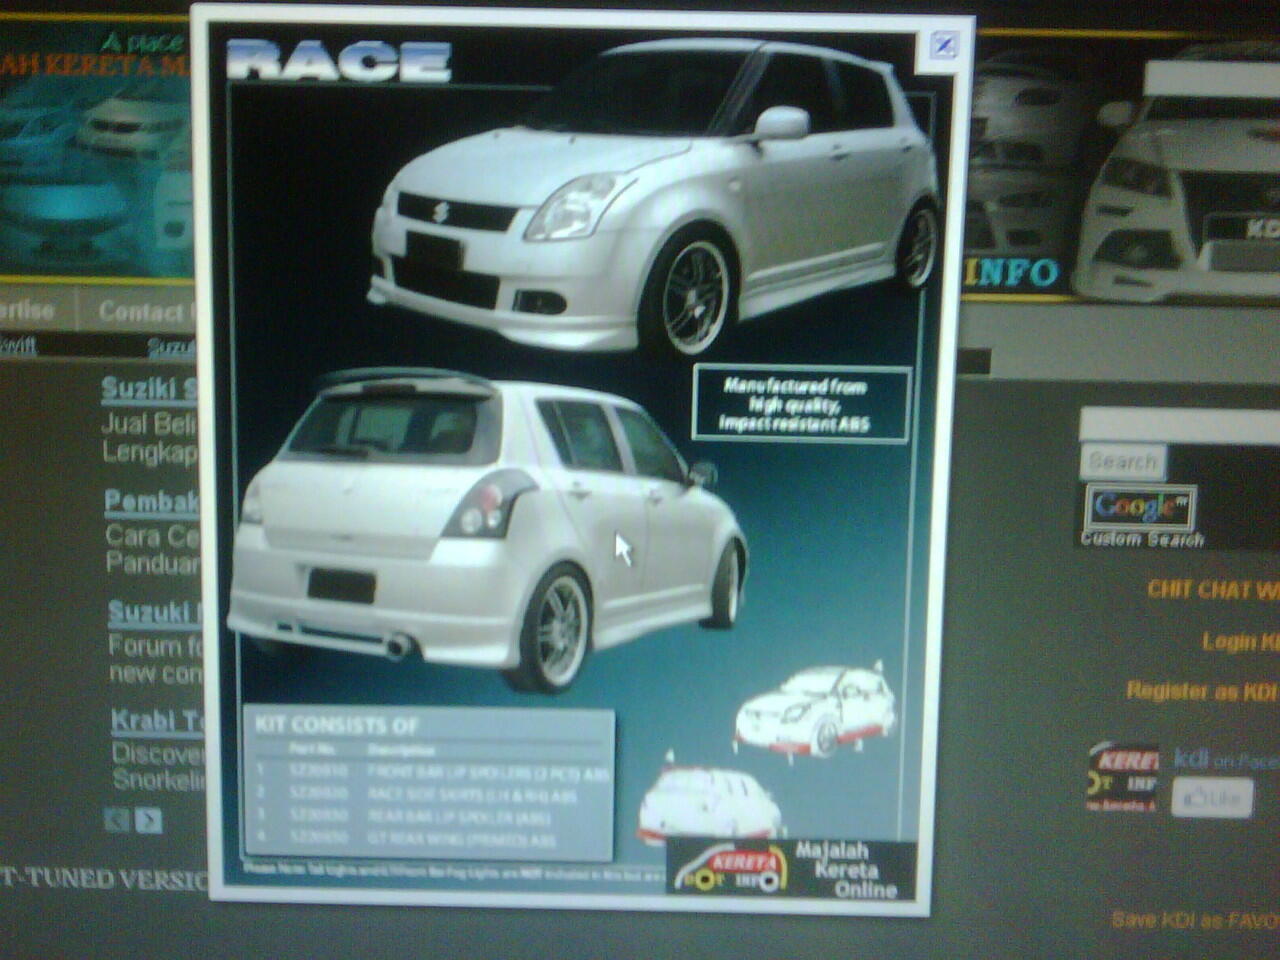Open the KDI on Facebook link
This screenshot has width=1280, height=960.
coord(1226,759)
